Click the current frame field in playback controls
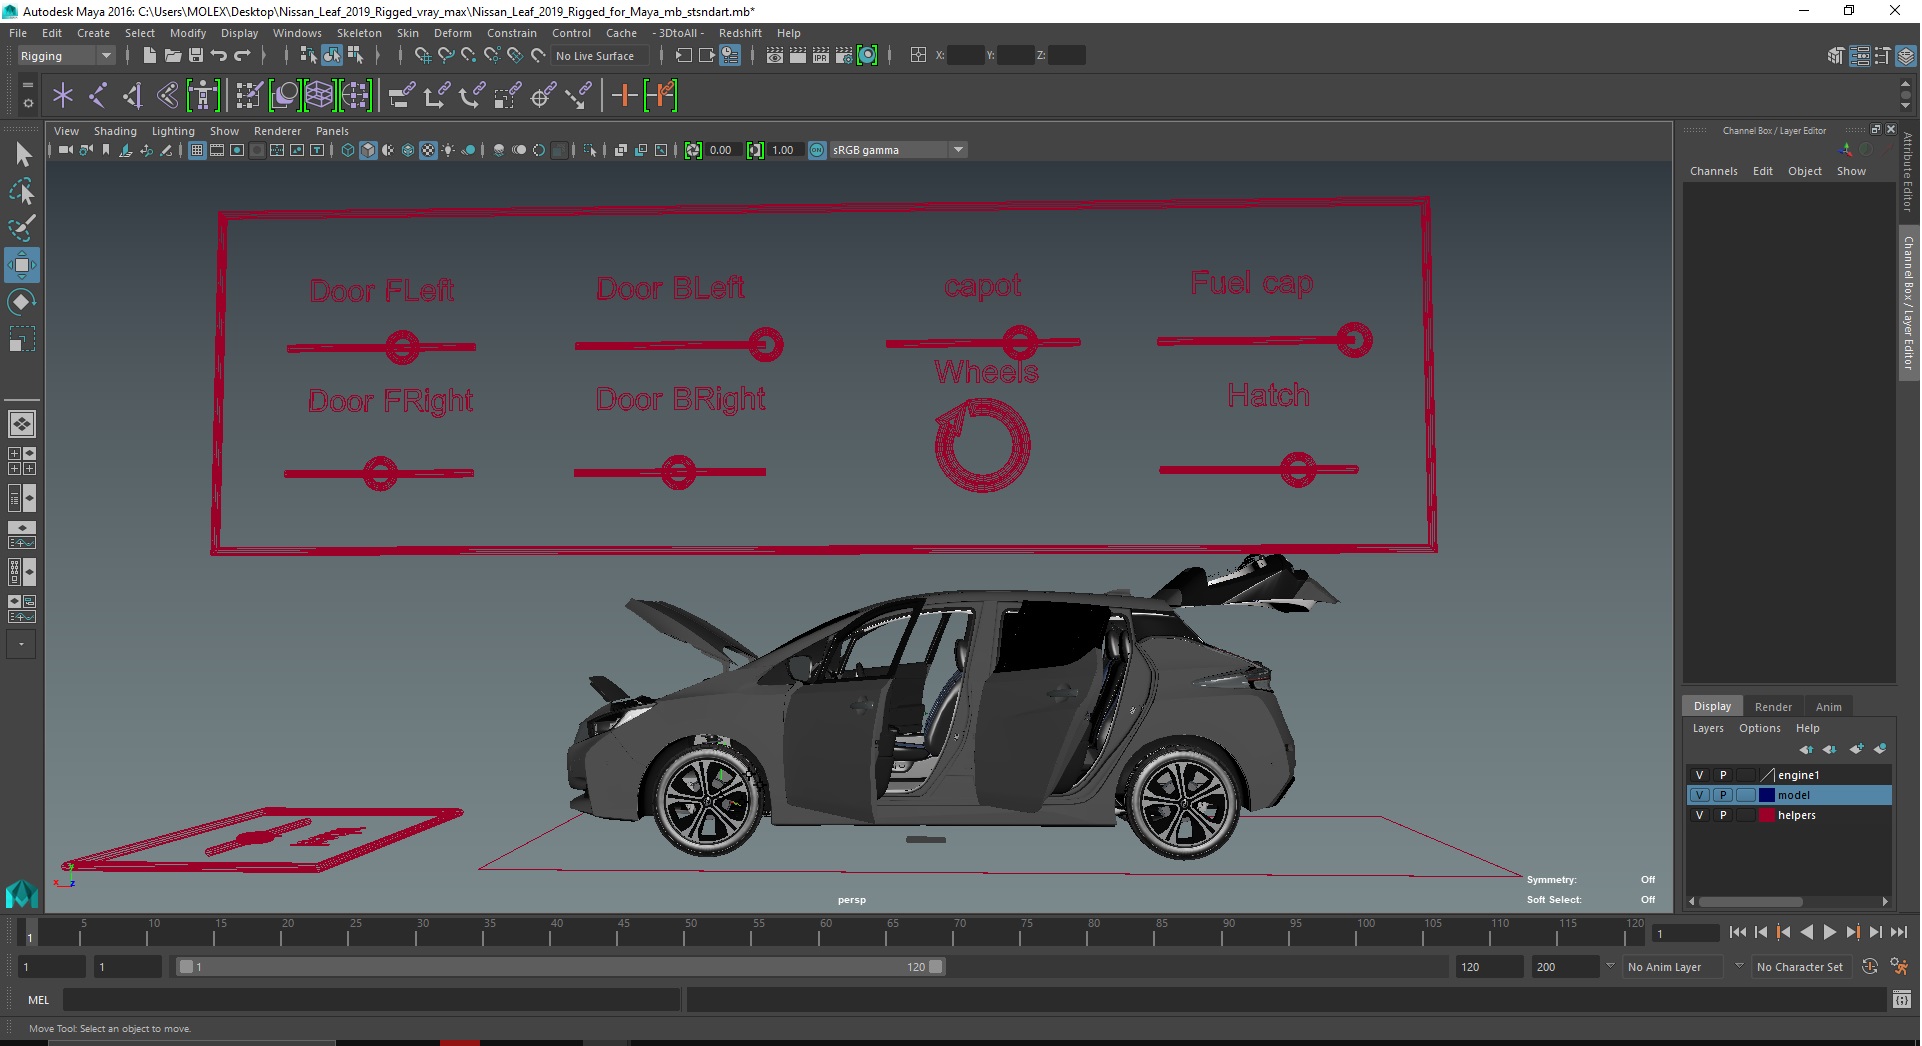Viewport: 1922px width, 1046px height. pos(1686,934)
